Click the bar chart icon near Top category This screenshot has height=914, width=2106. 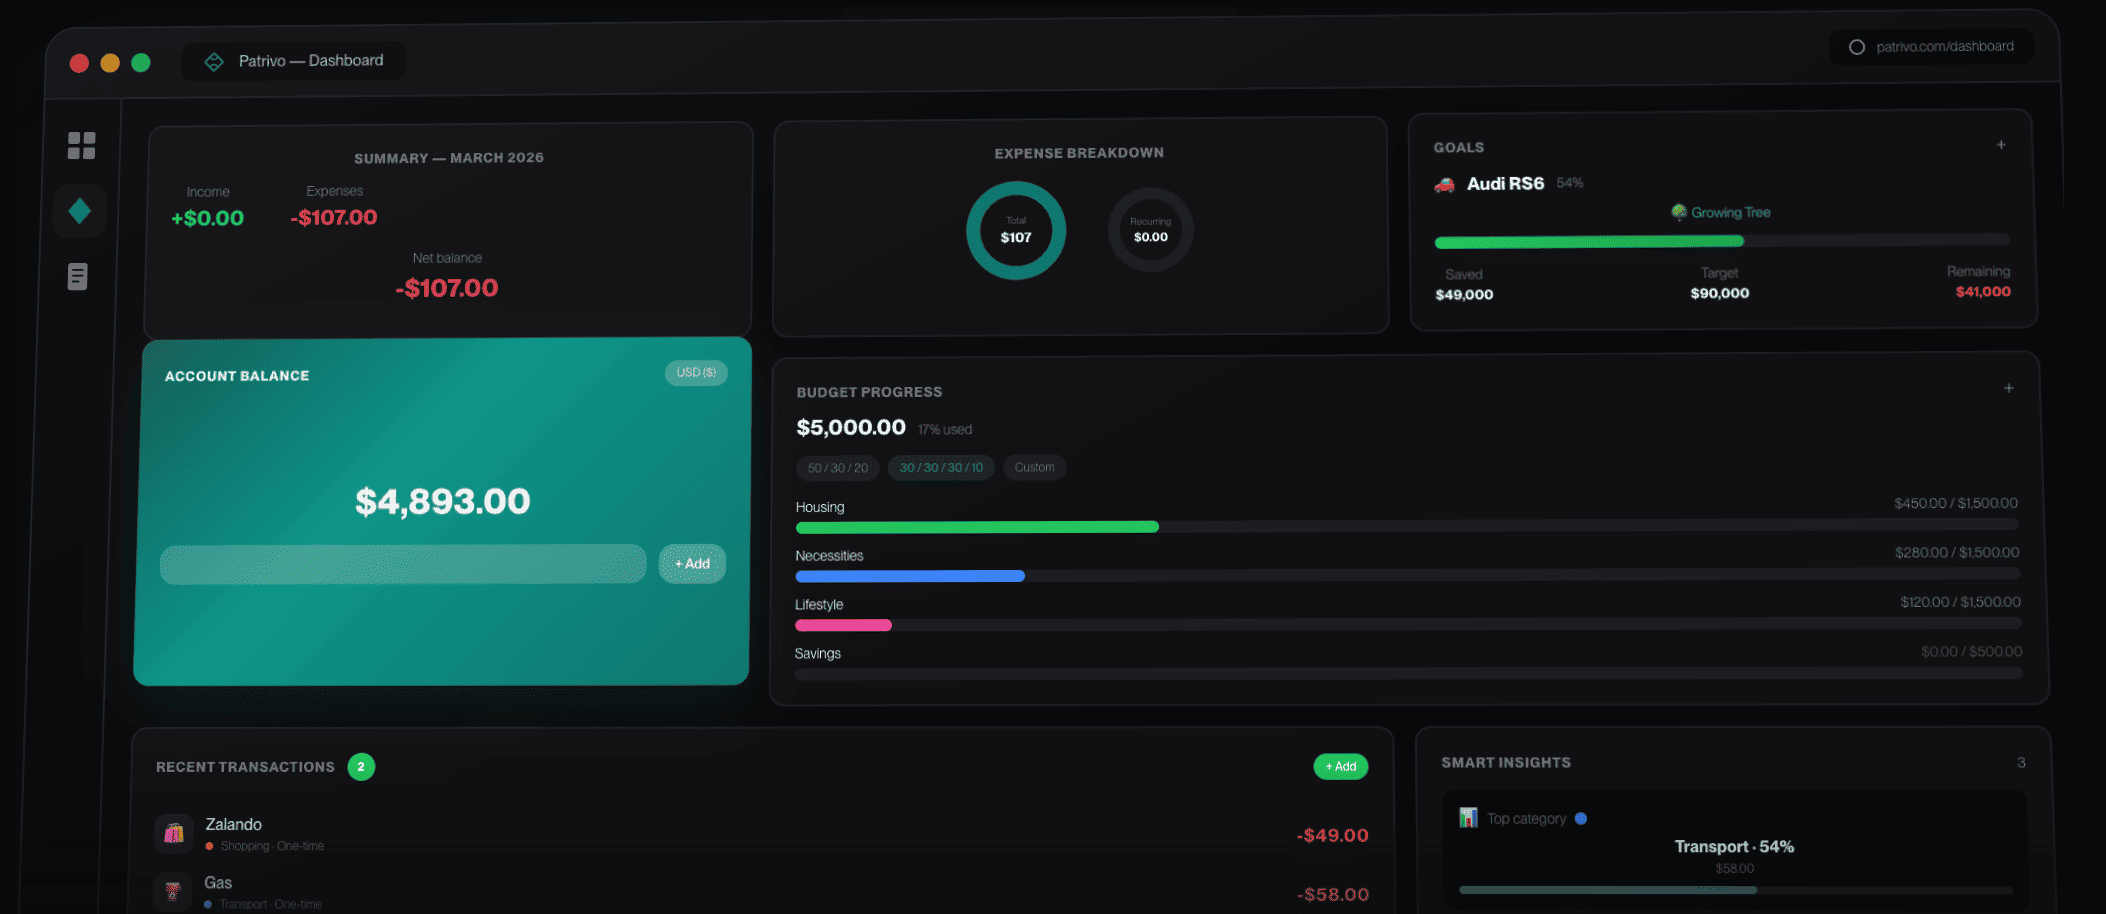pyautogui.click(x=1468, y=817)
